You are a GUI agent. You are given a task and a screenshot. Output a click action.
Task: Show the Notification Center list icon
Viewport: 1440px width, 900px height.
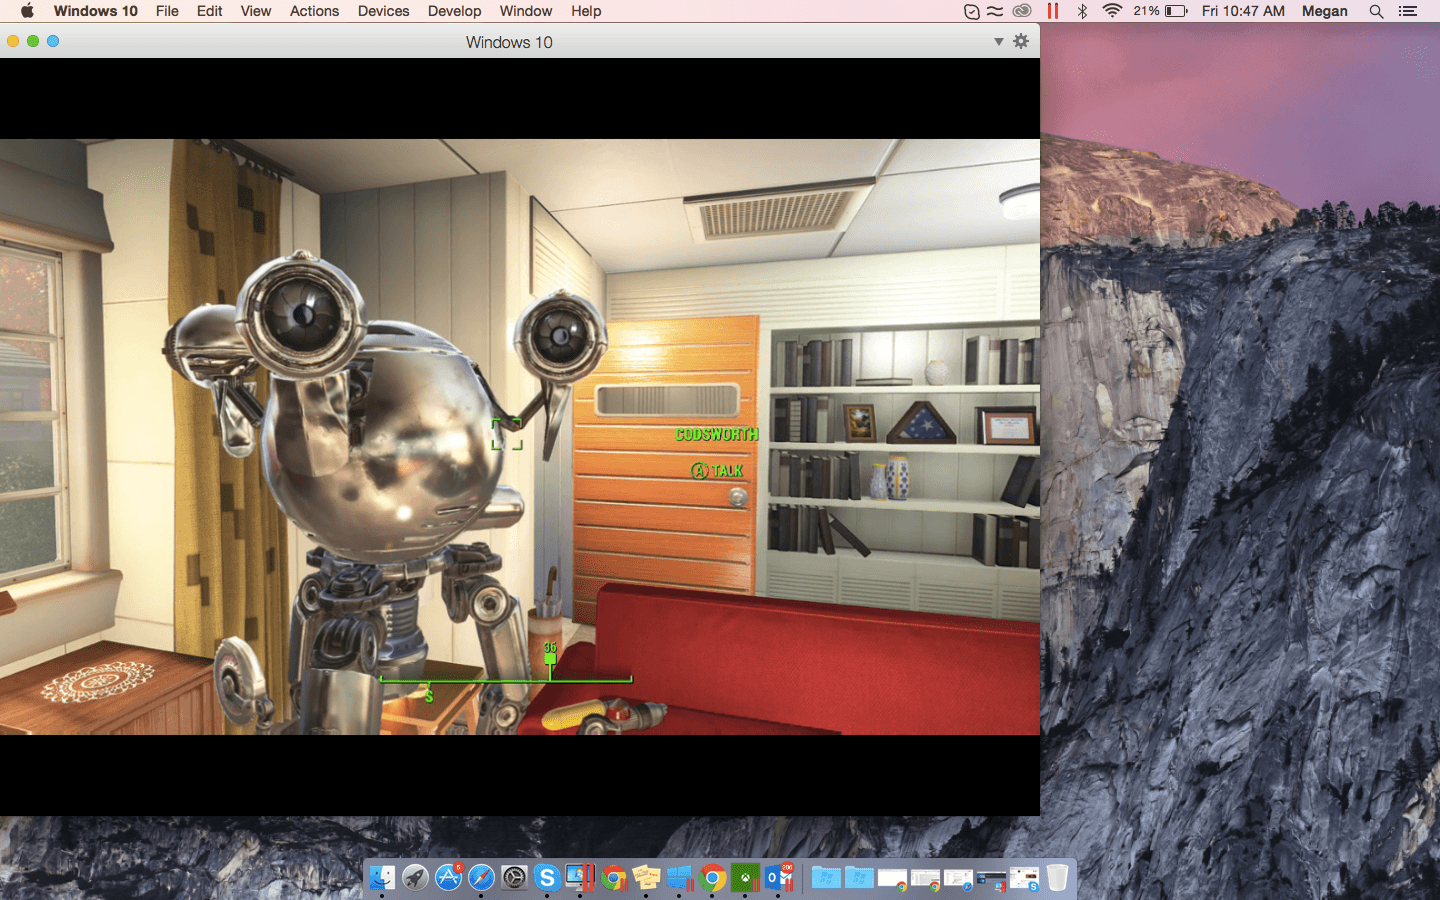pyautogui.click(x=1408, y=11)
